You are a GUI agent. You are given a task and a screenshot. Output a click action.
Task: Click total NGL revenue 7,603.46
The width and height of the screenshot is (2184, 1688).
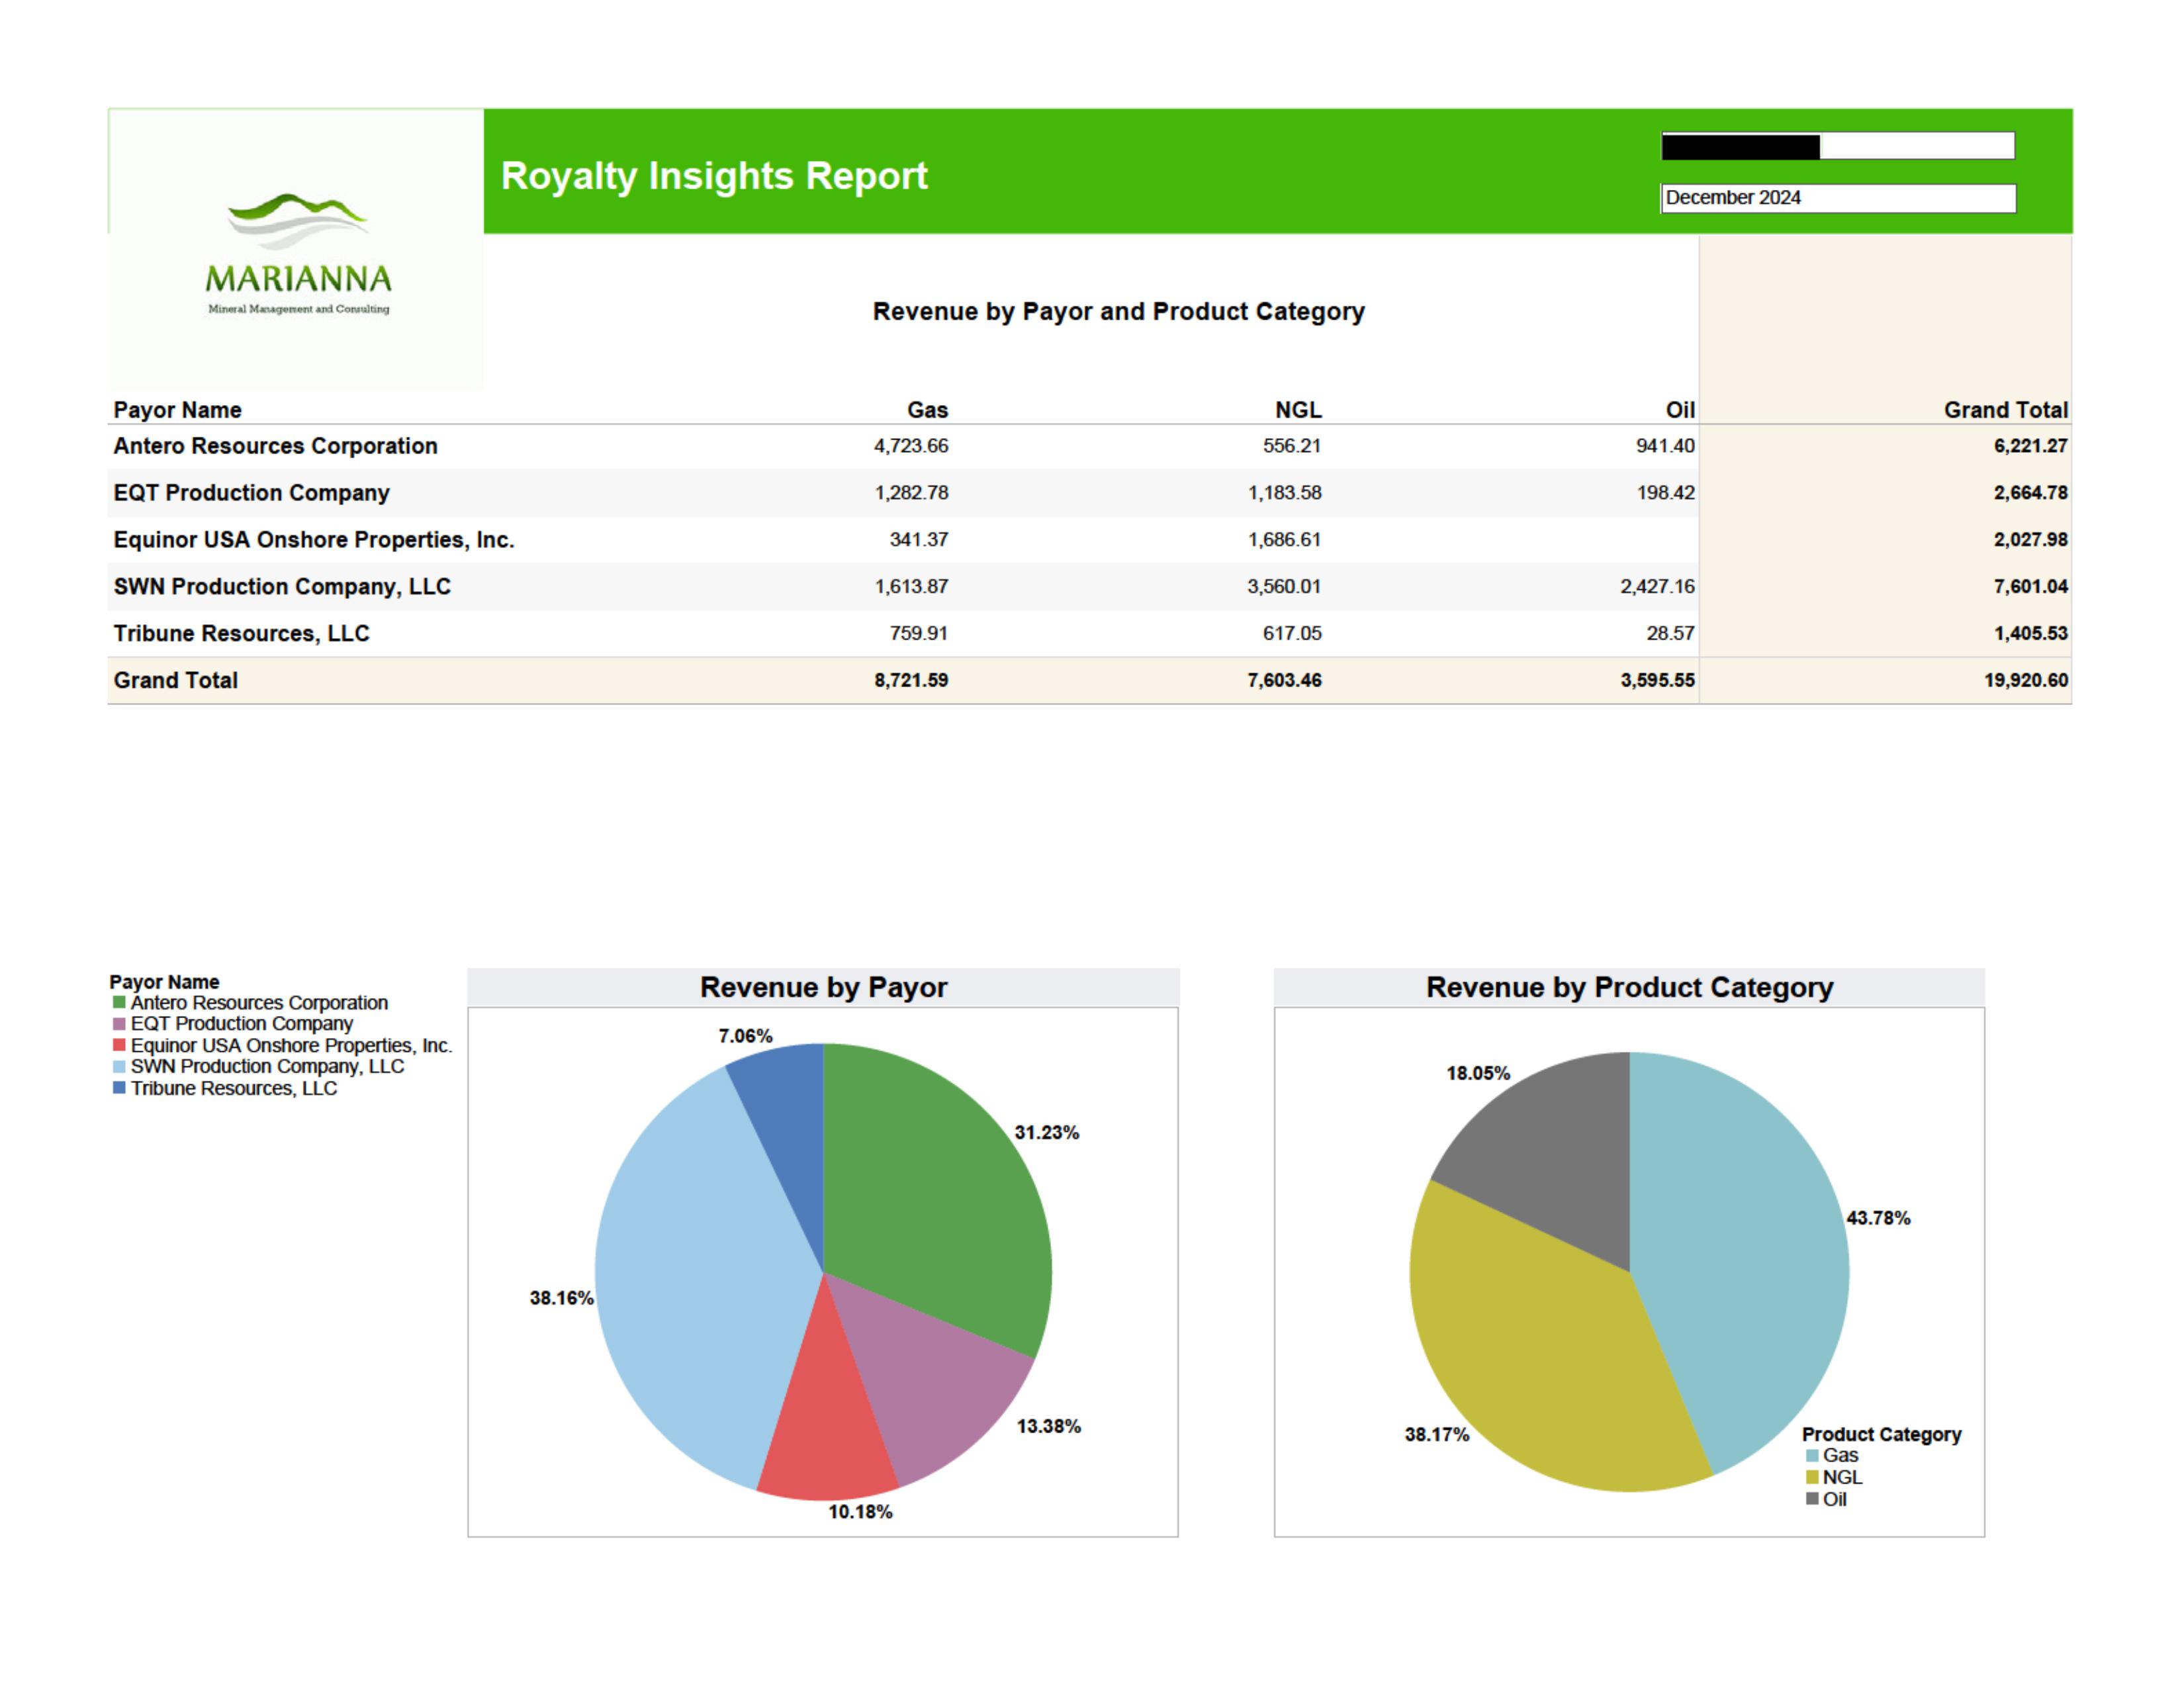(1284, 681)
